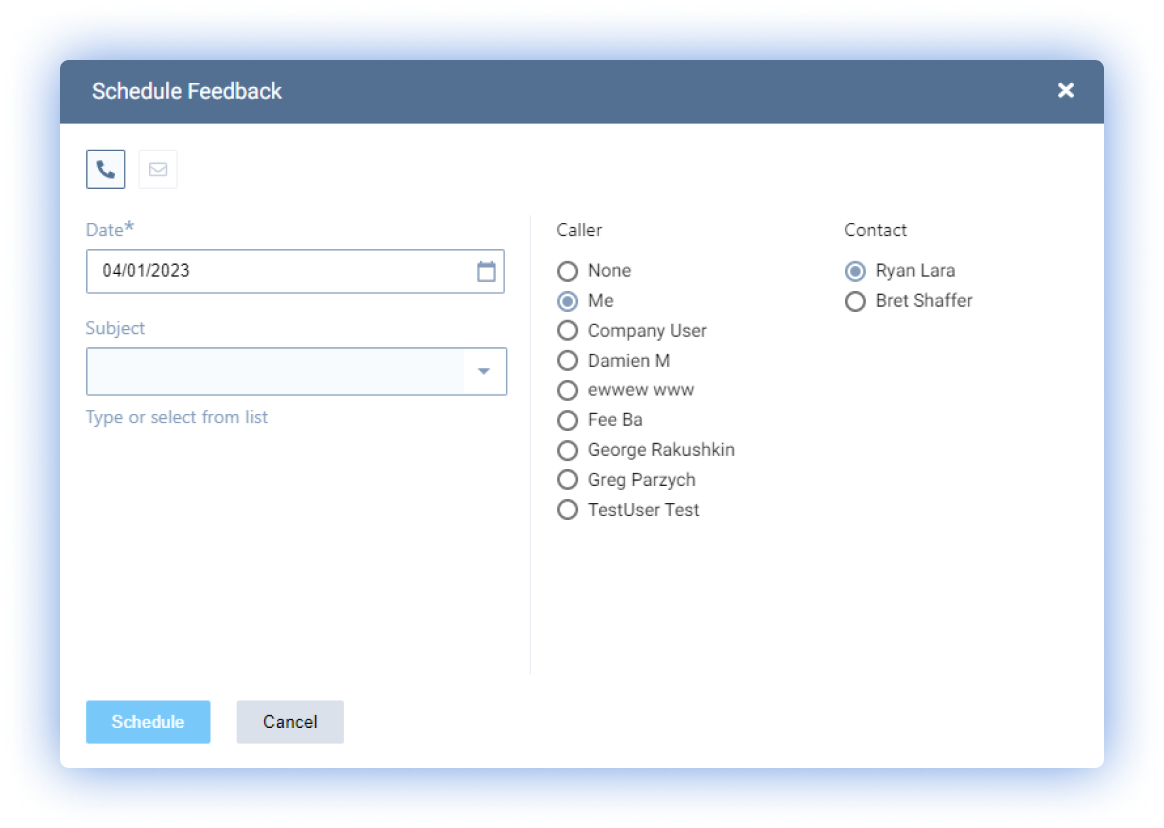Select George Rakushkin as caller

click(567, 450)
